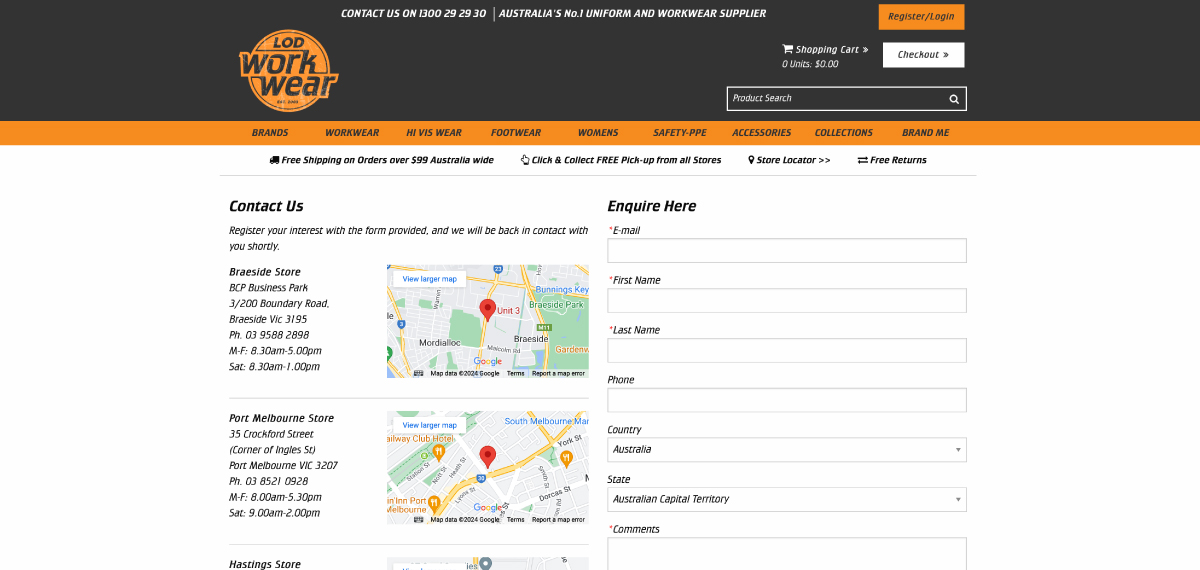Click phone number 03 9588 2898

(x=276, y=335)
